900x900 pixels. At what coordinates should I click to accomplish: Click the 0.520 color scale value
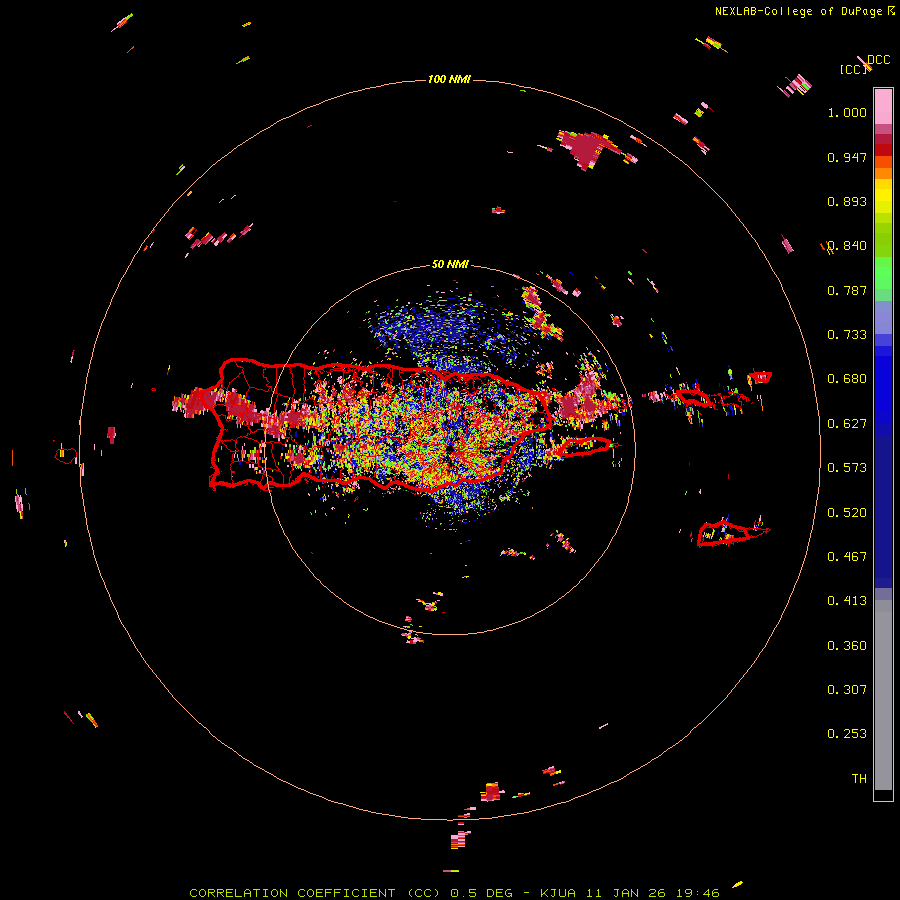point(847,513)
